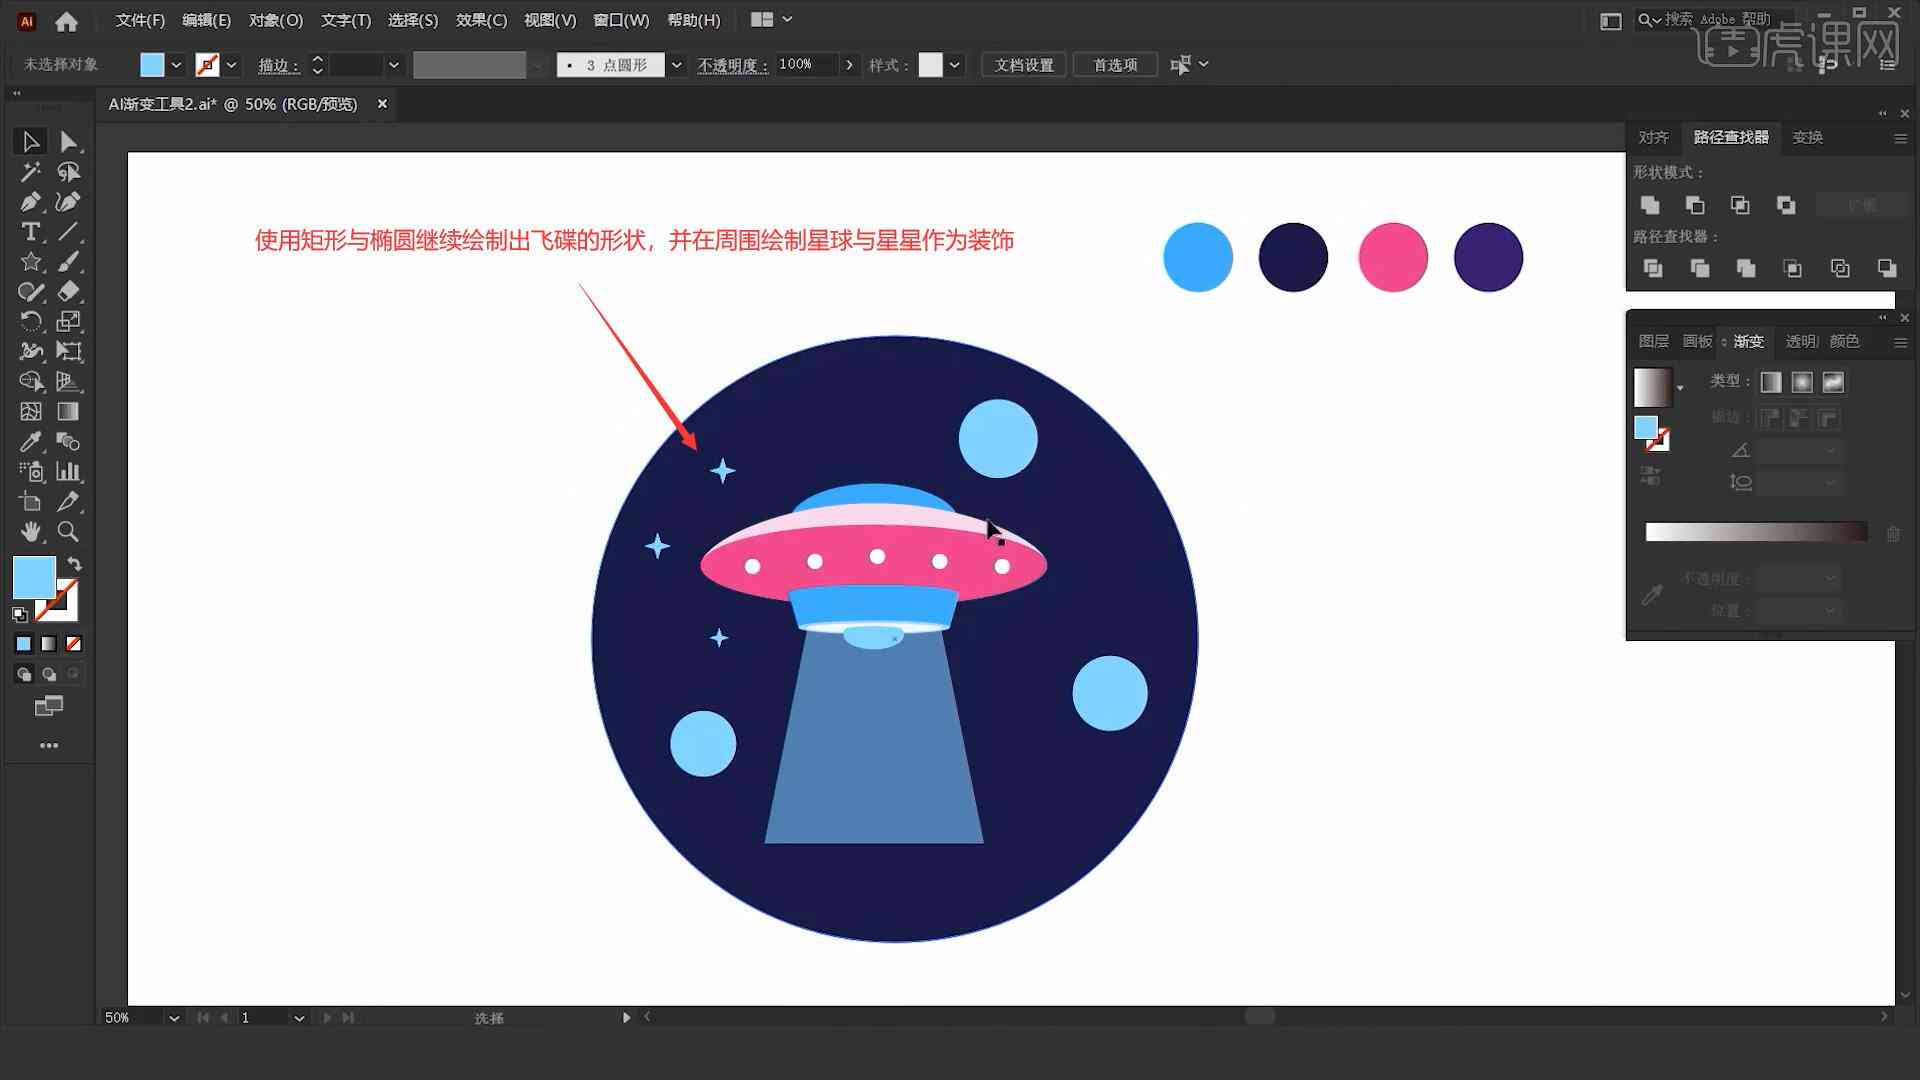Click the 首选项 (Preferences) button
The height and width of the screenshot is (1080, 1920).
[x=1112, y=63]
